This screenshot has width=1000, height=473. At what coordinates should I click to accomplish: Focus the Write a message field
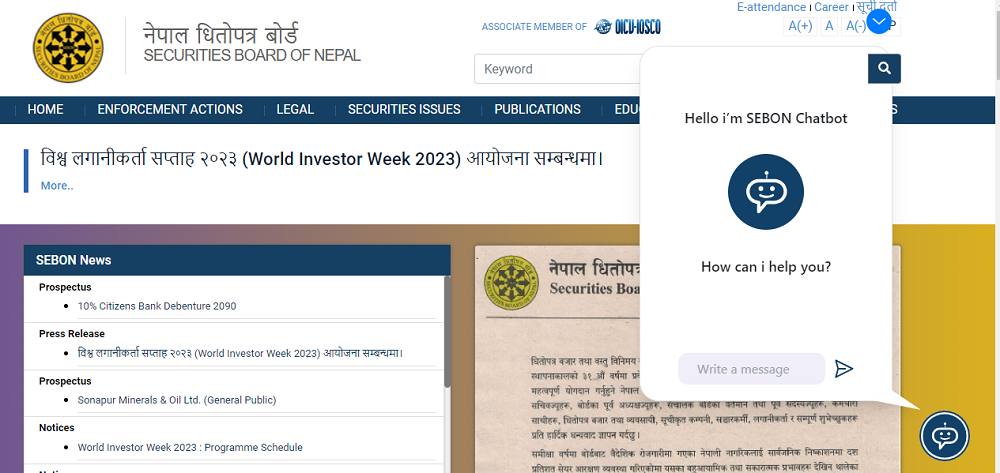point(751,369)
